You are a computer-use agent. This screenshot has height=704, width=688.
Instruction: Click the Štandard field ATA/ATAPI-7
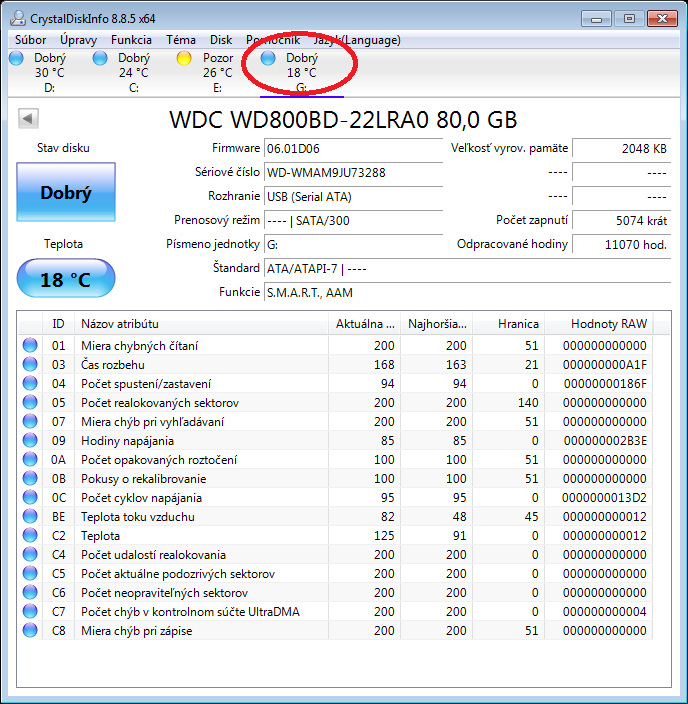point(467,268)
